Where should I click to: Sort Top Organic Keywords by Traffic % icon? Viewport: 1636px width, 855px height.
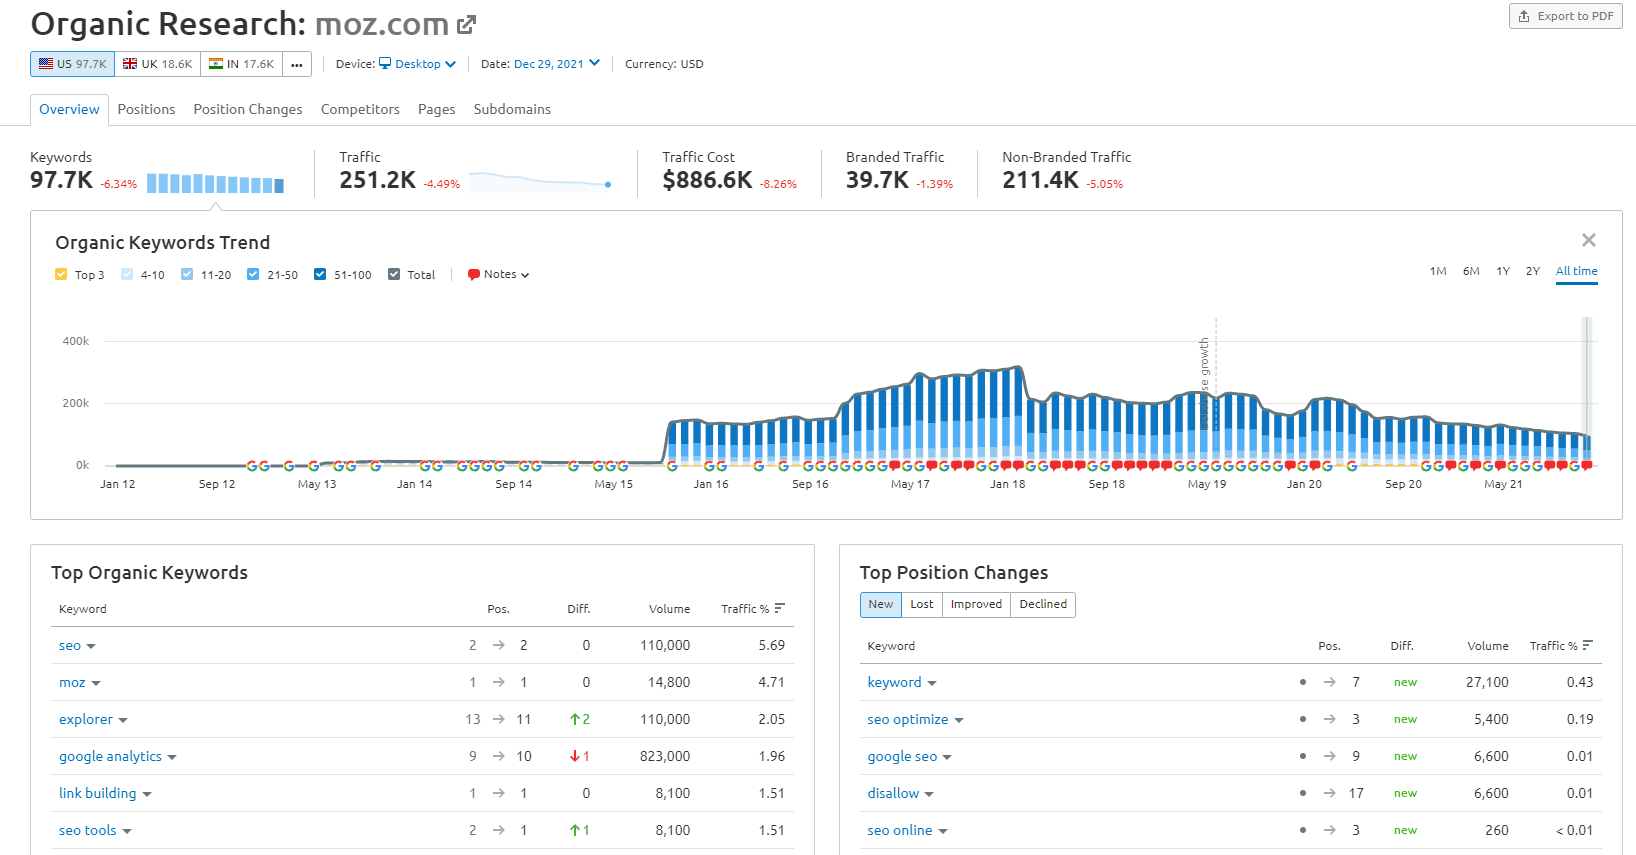point(780,608)
